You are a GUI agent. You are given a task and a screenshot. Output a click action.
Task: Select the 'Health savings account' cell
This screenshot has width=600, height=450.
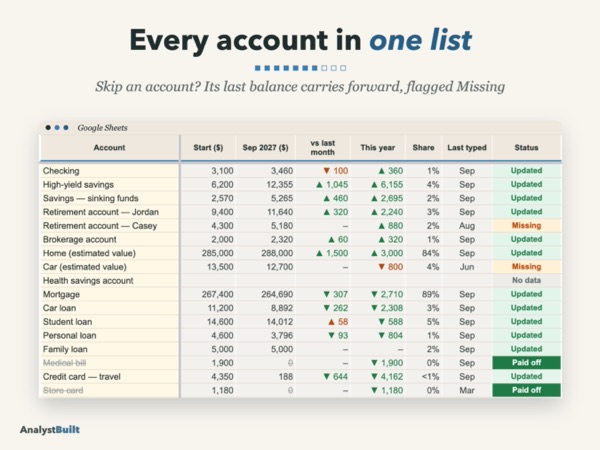pyautogui.click(x=109, y=281)
